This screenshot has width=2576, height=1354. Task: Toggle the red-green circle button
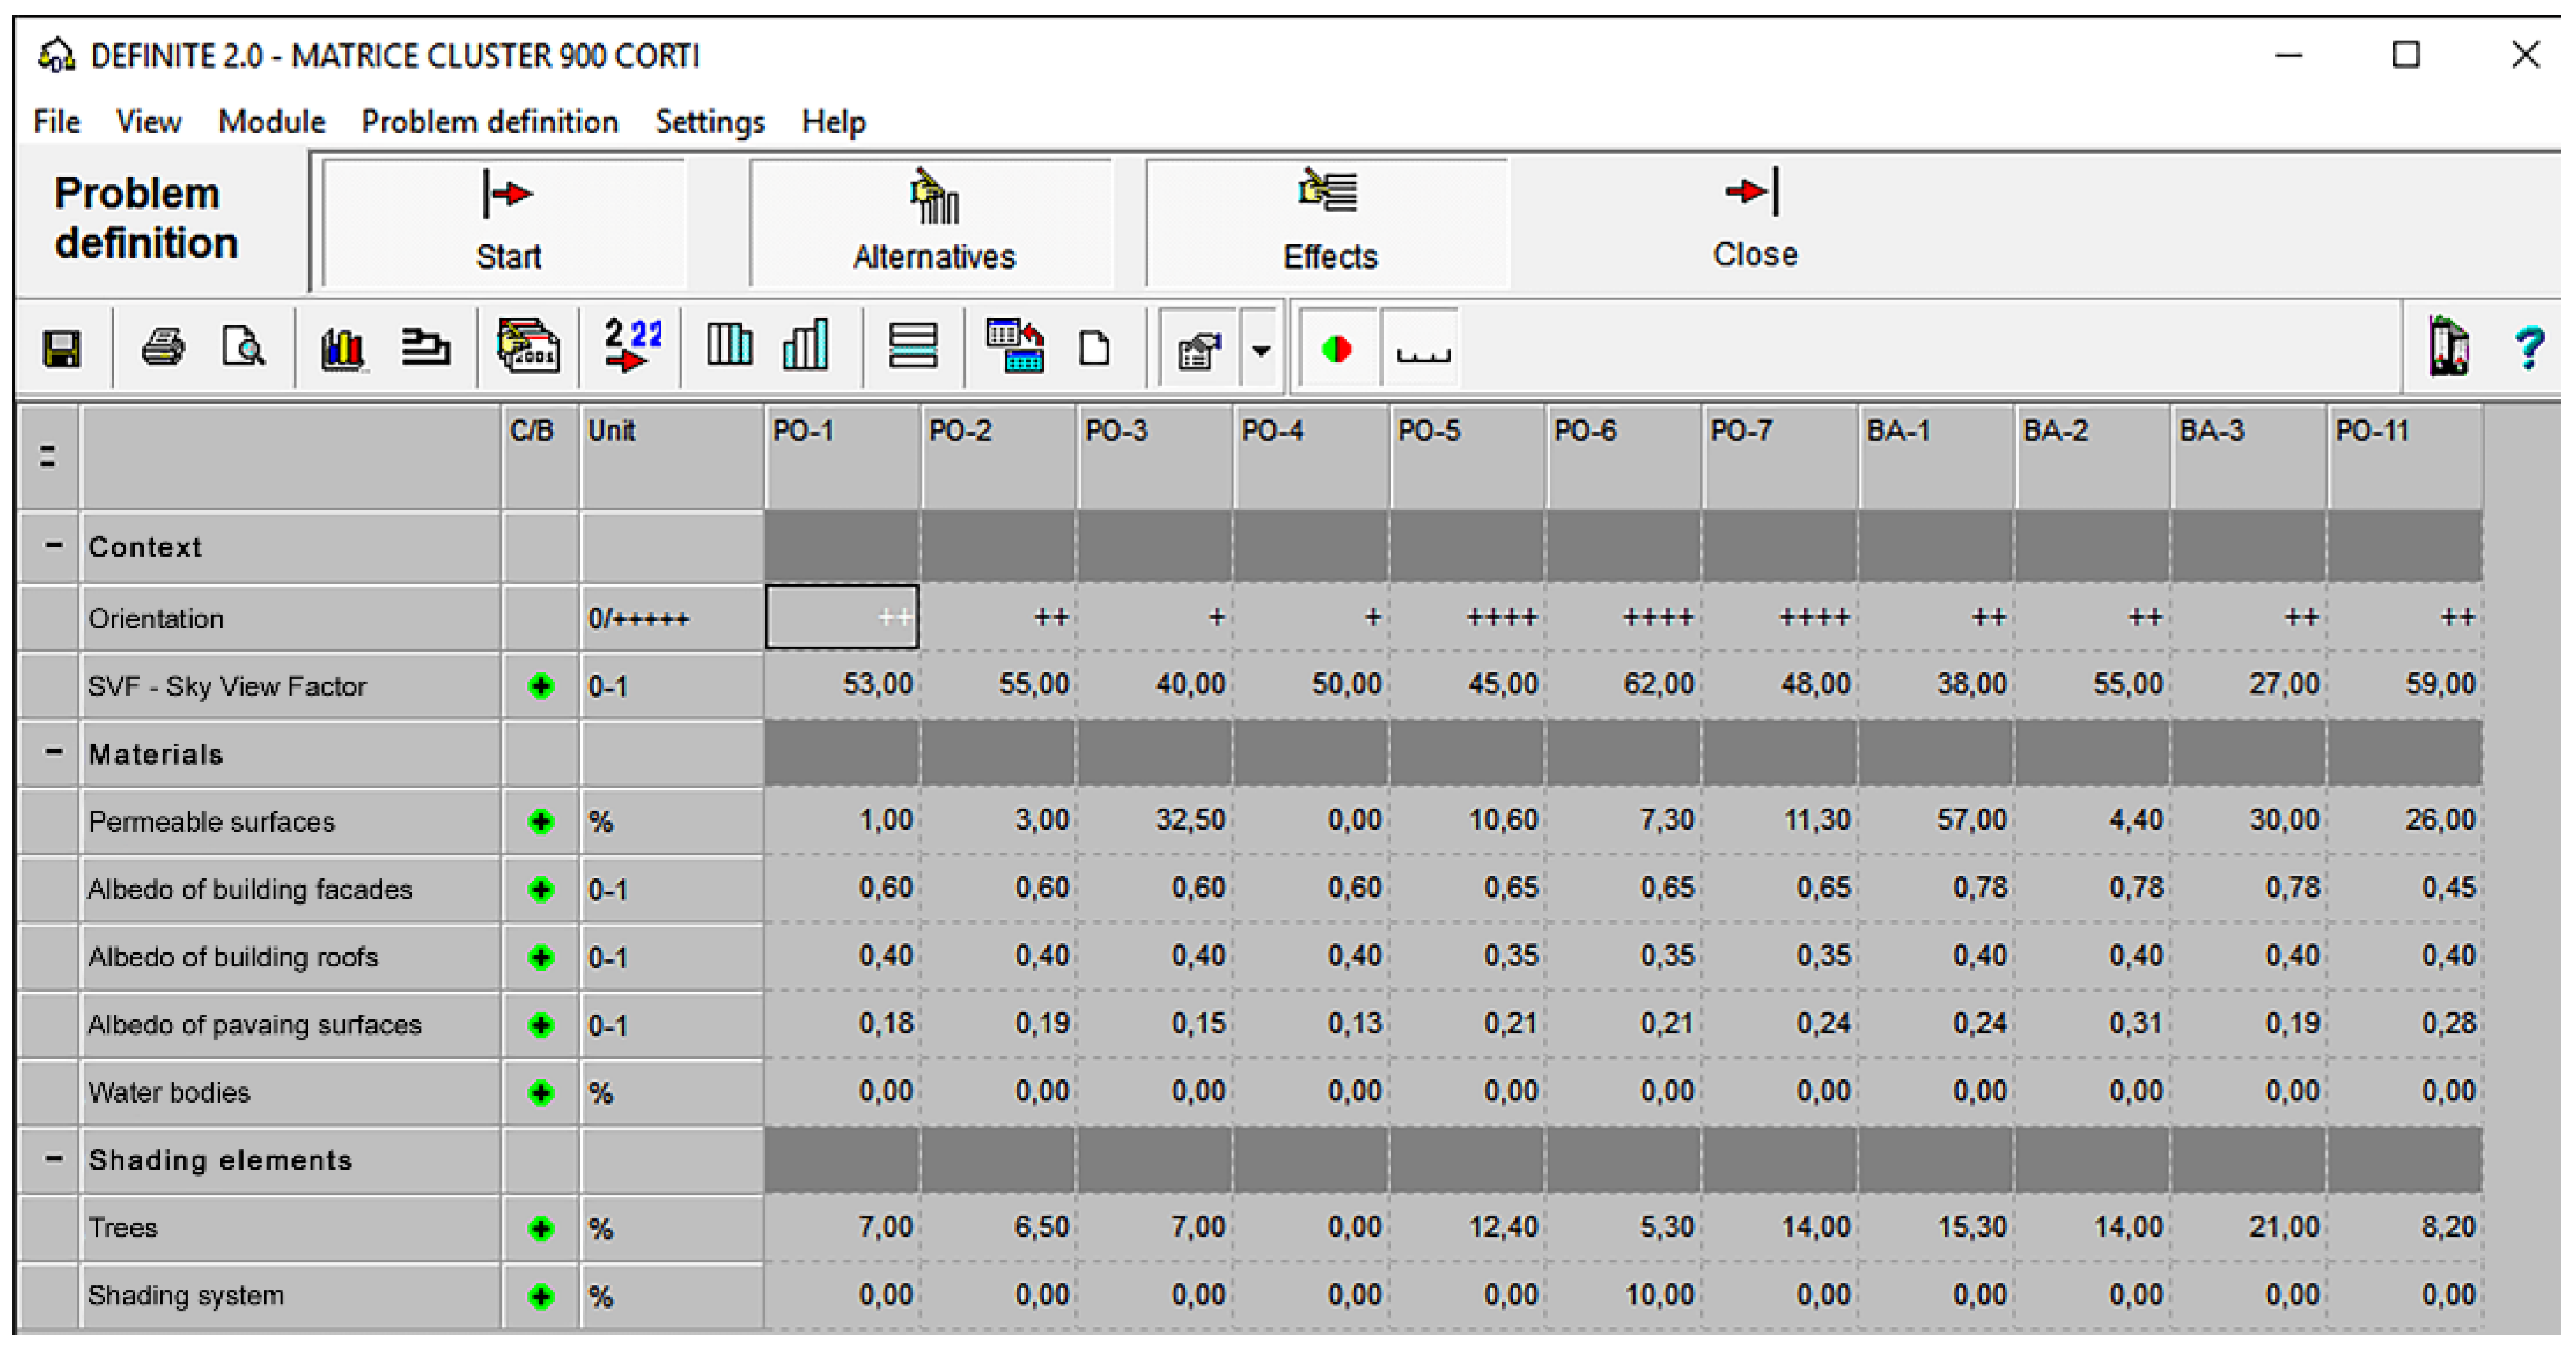(x=1337, y=349)
